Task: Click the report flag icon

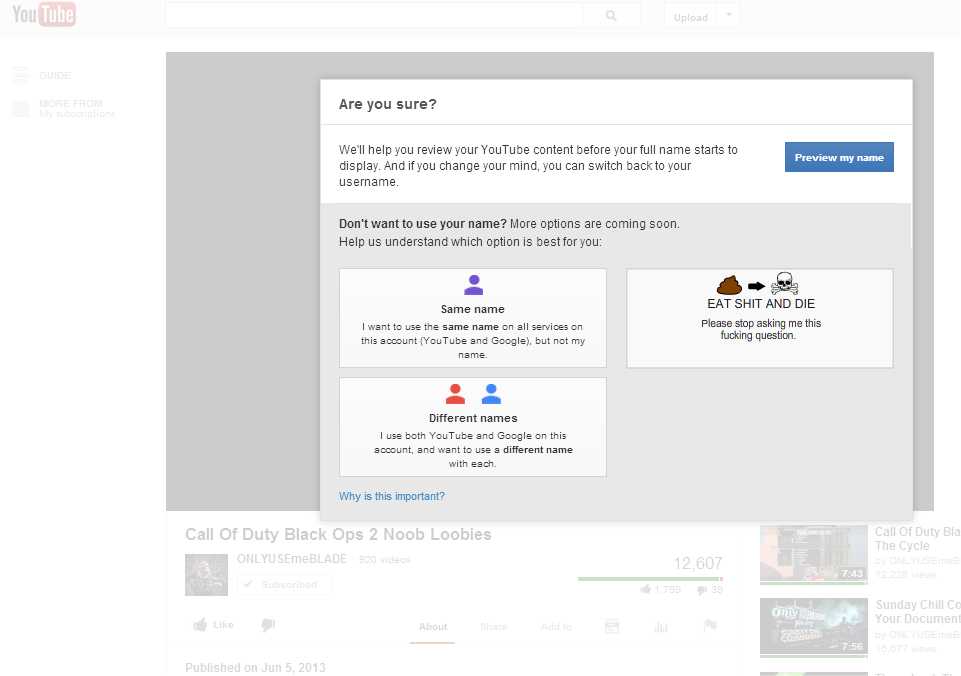Action: (x=710, y=626)
